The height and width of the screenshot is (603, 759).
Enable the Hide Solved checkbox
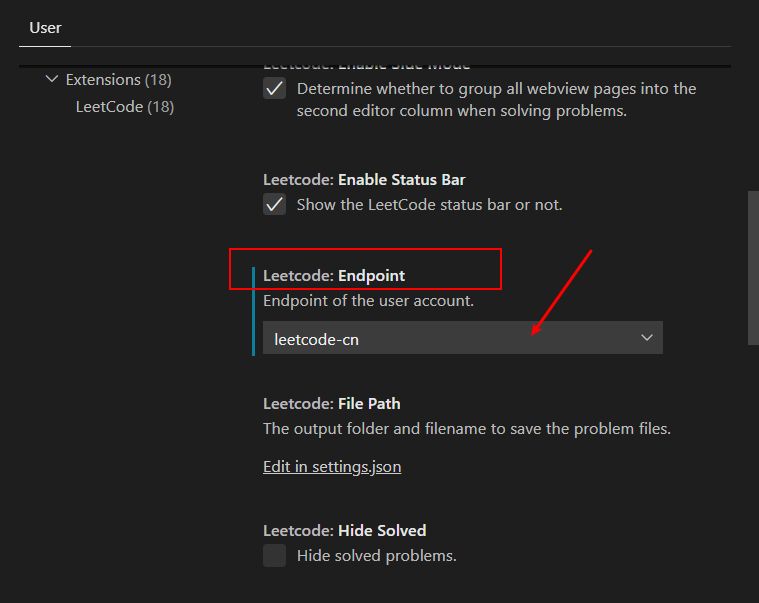tap(274, 556)
